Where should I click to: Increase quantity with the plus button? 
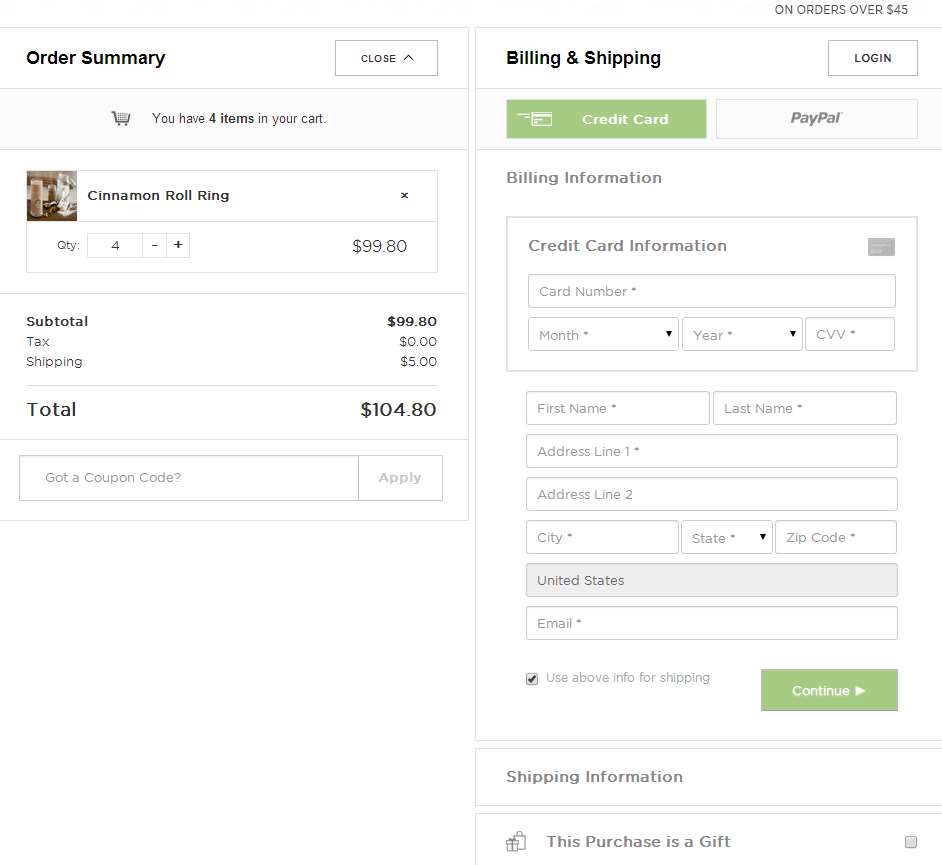pos(178,245)
